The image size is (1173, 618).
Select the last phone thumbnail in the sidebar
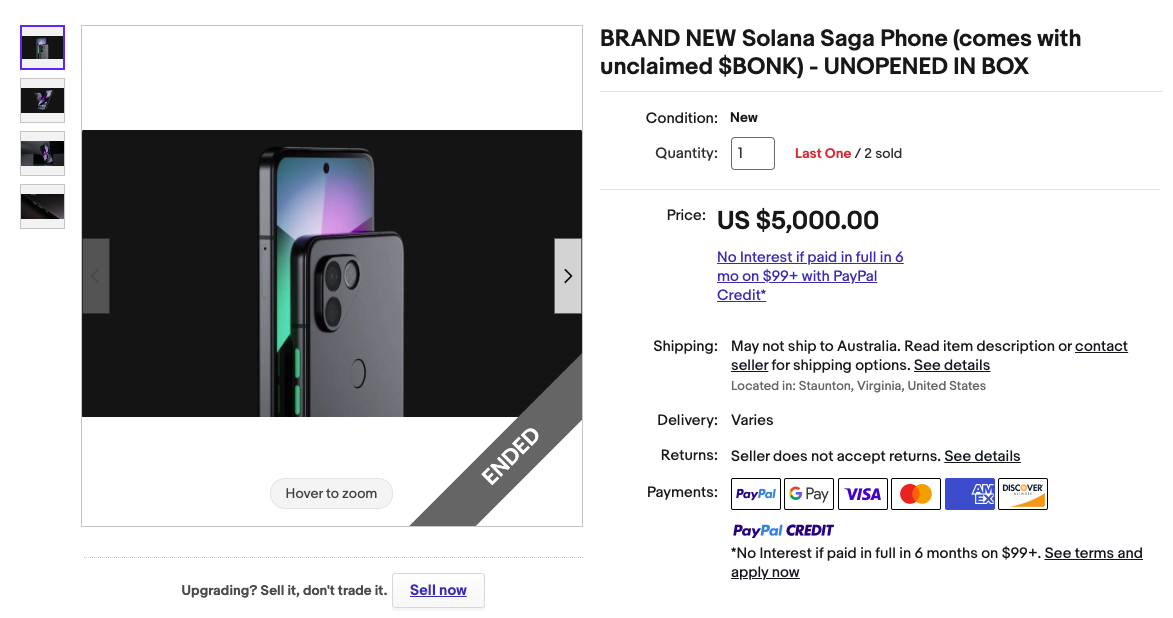tap(42, 207)
